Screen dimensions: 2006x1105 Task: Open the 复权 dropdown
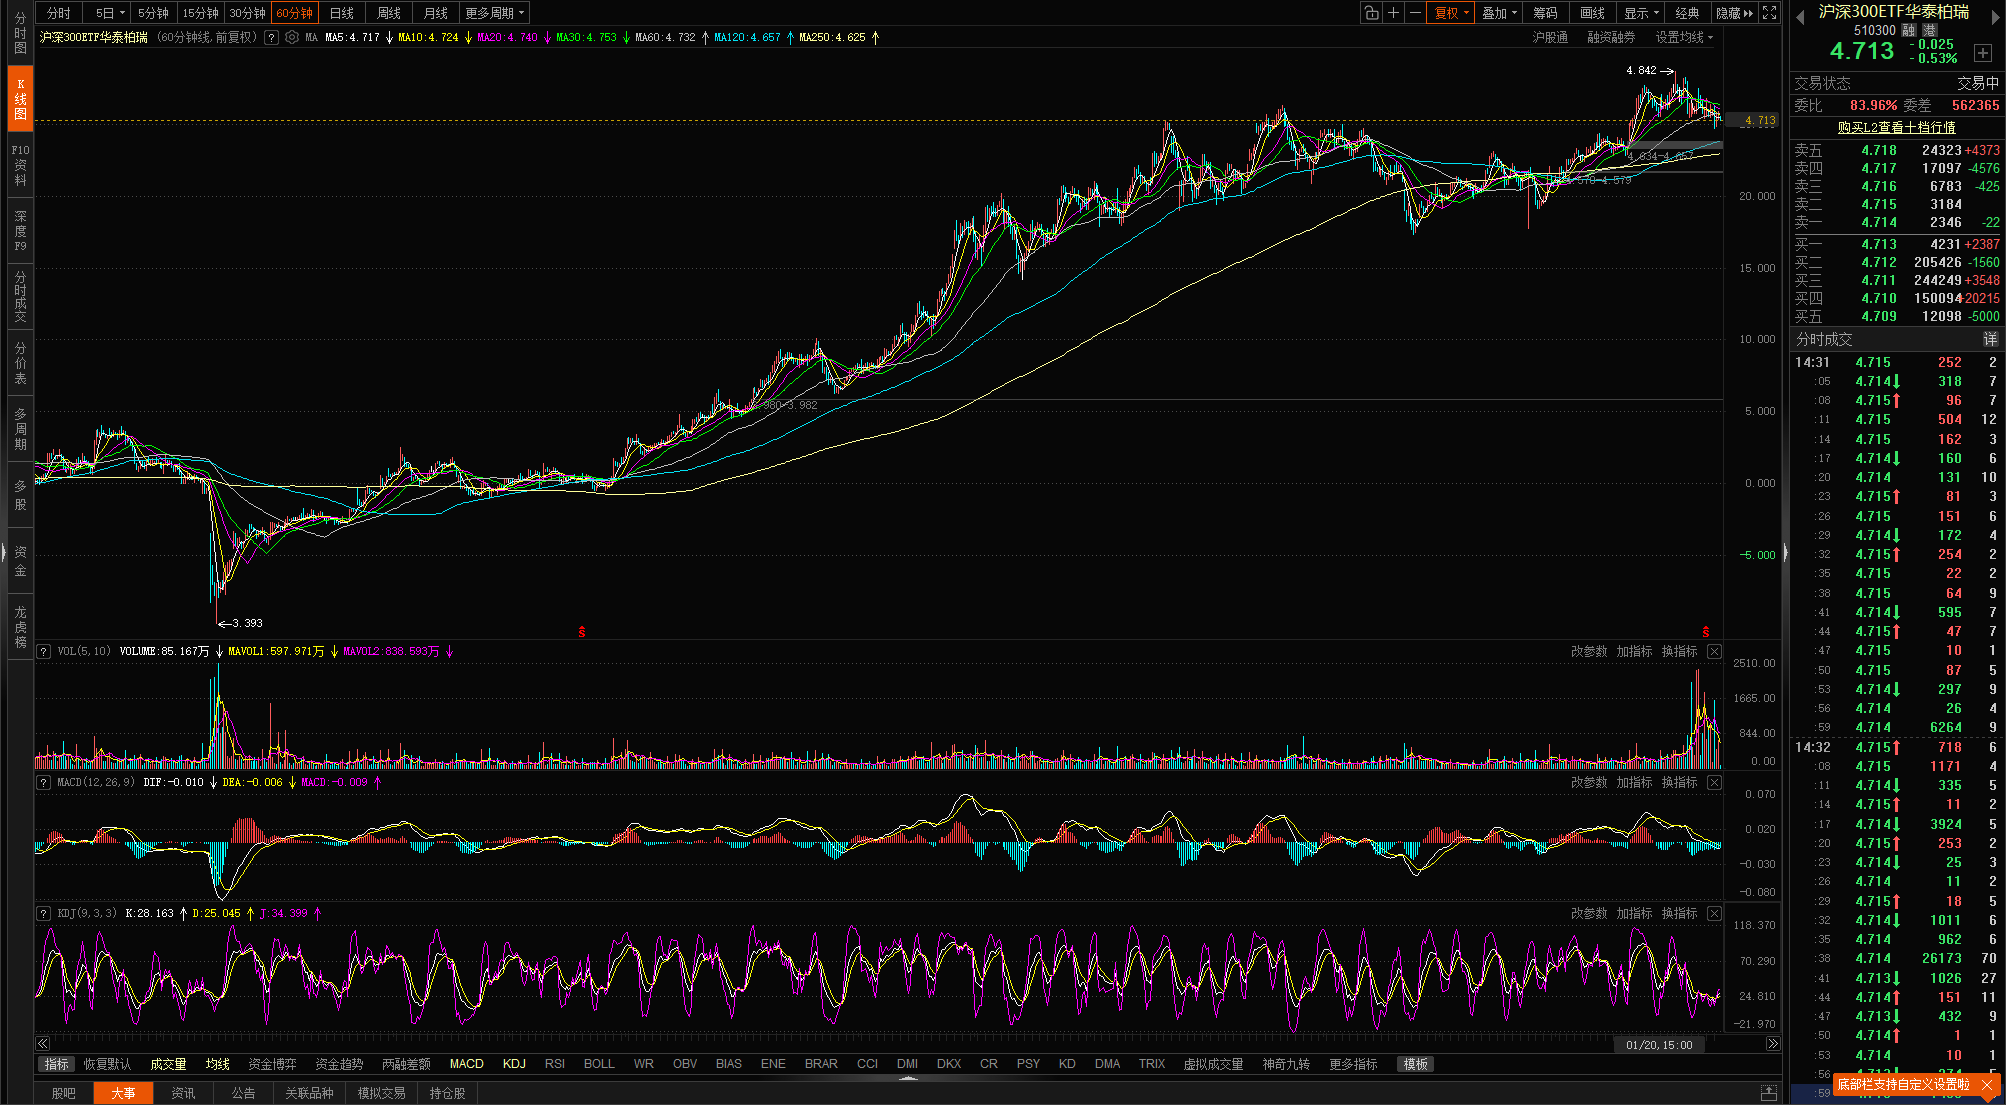tap(1451, 13)
